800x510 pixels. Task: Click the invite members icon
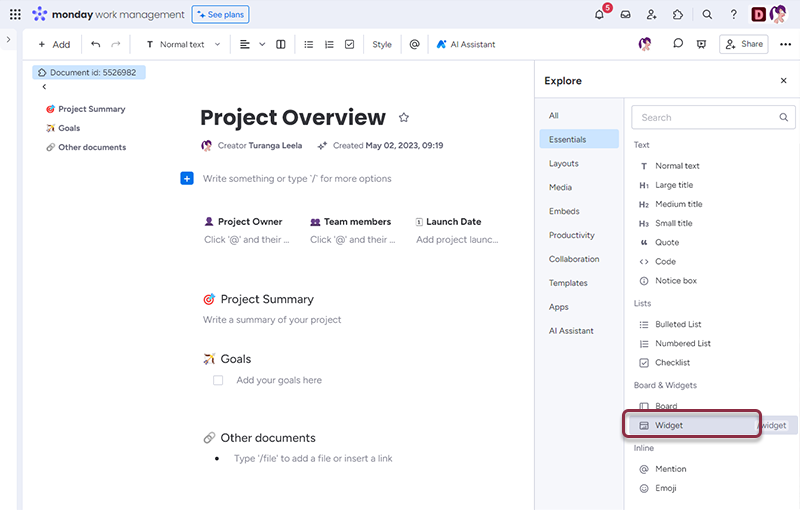652,15
